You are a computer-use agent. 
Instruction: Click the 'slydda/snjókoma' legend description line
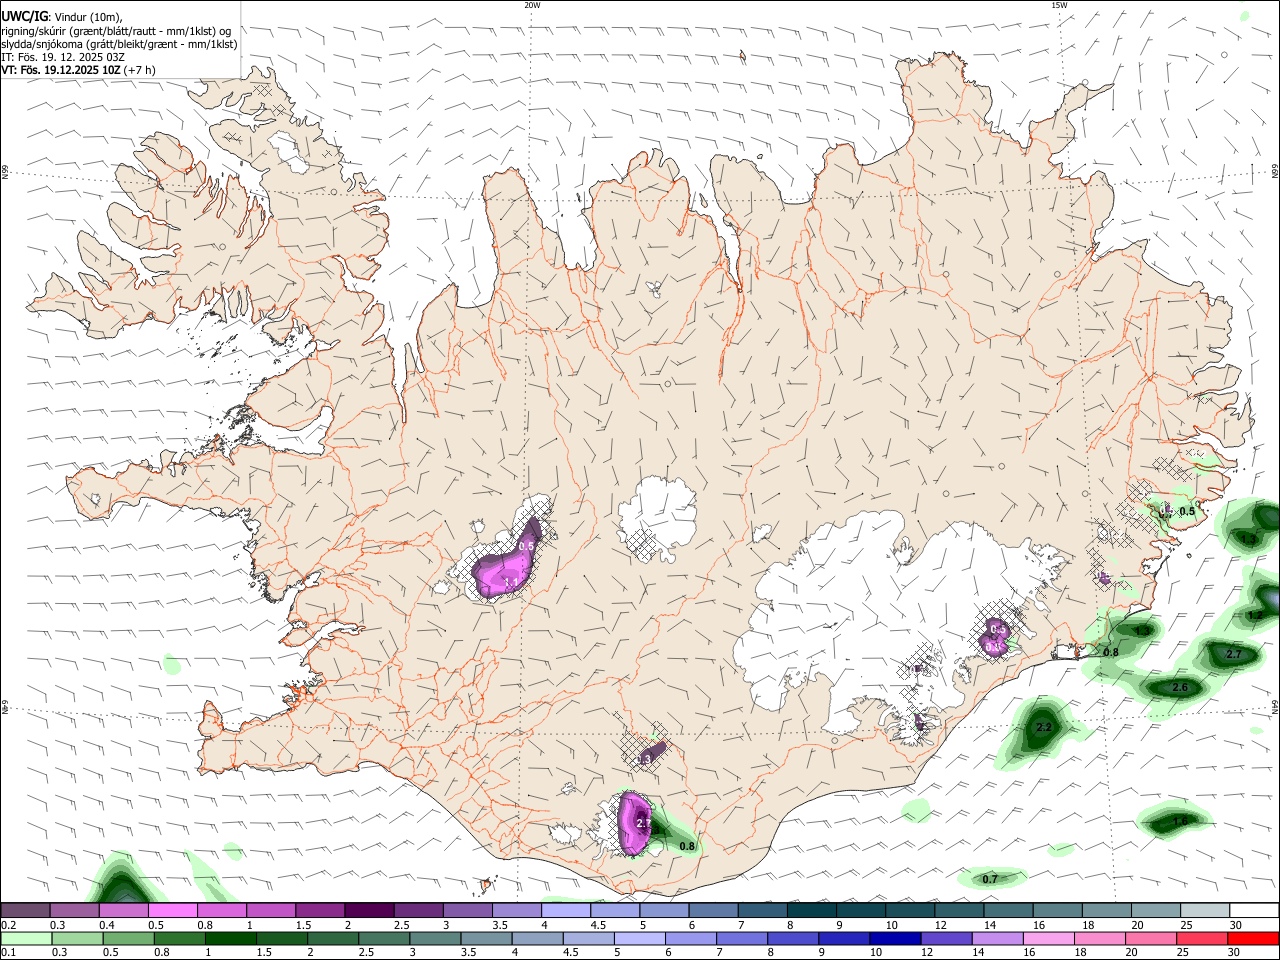(x=119, y=44)
